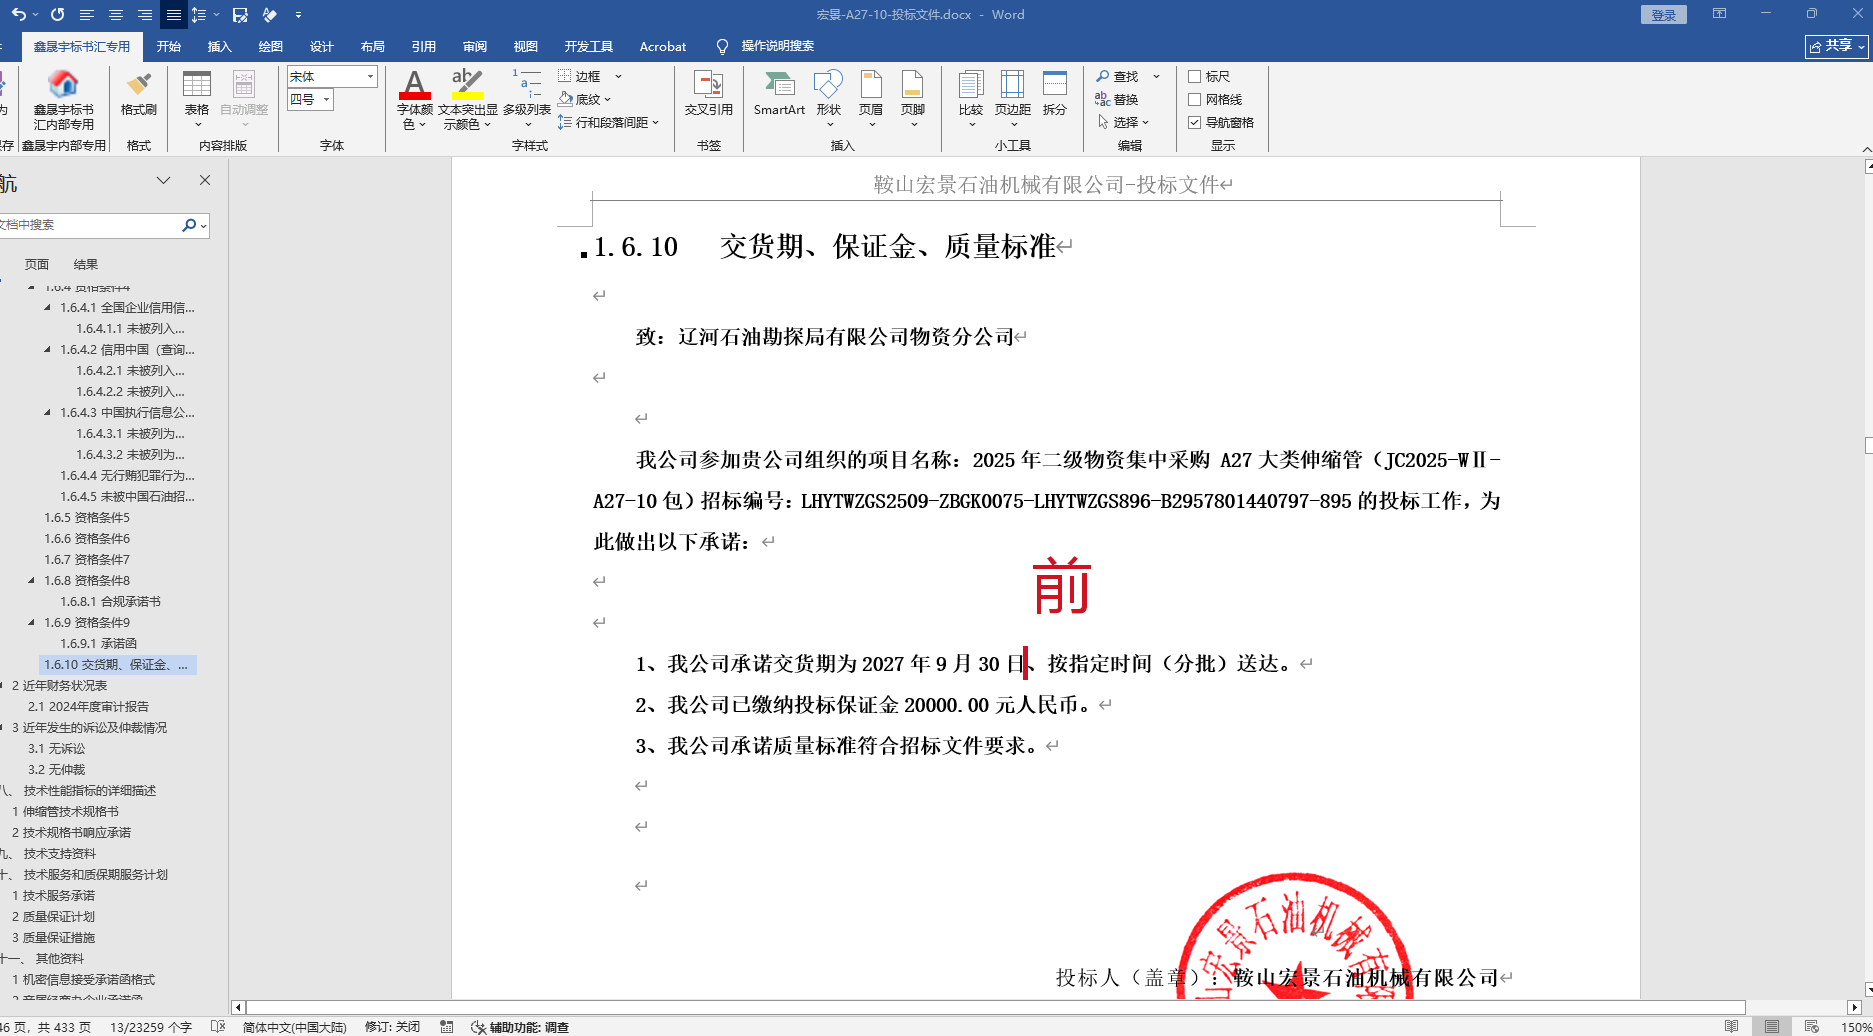Close the navigation pane with the X
The width and height of the screenshot is (1873, 1036).
click(205, 180)
